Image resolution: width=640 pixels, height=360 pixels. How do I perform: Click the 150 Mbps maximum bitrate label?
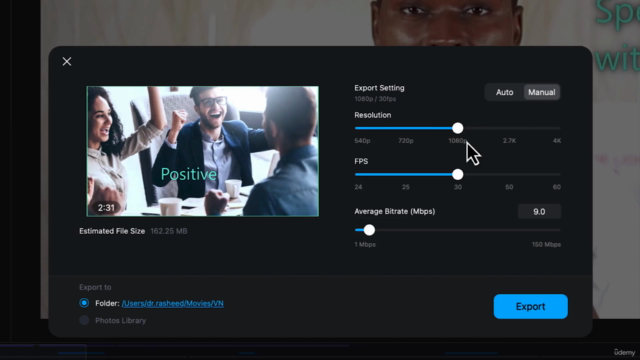click(x=546, y=244)
